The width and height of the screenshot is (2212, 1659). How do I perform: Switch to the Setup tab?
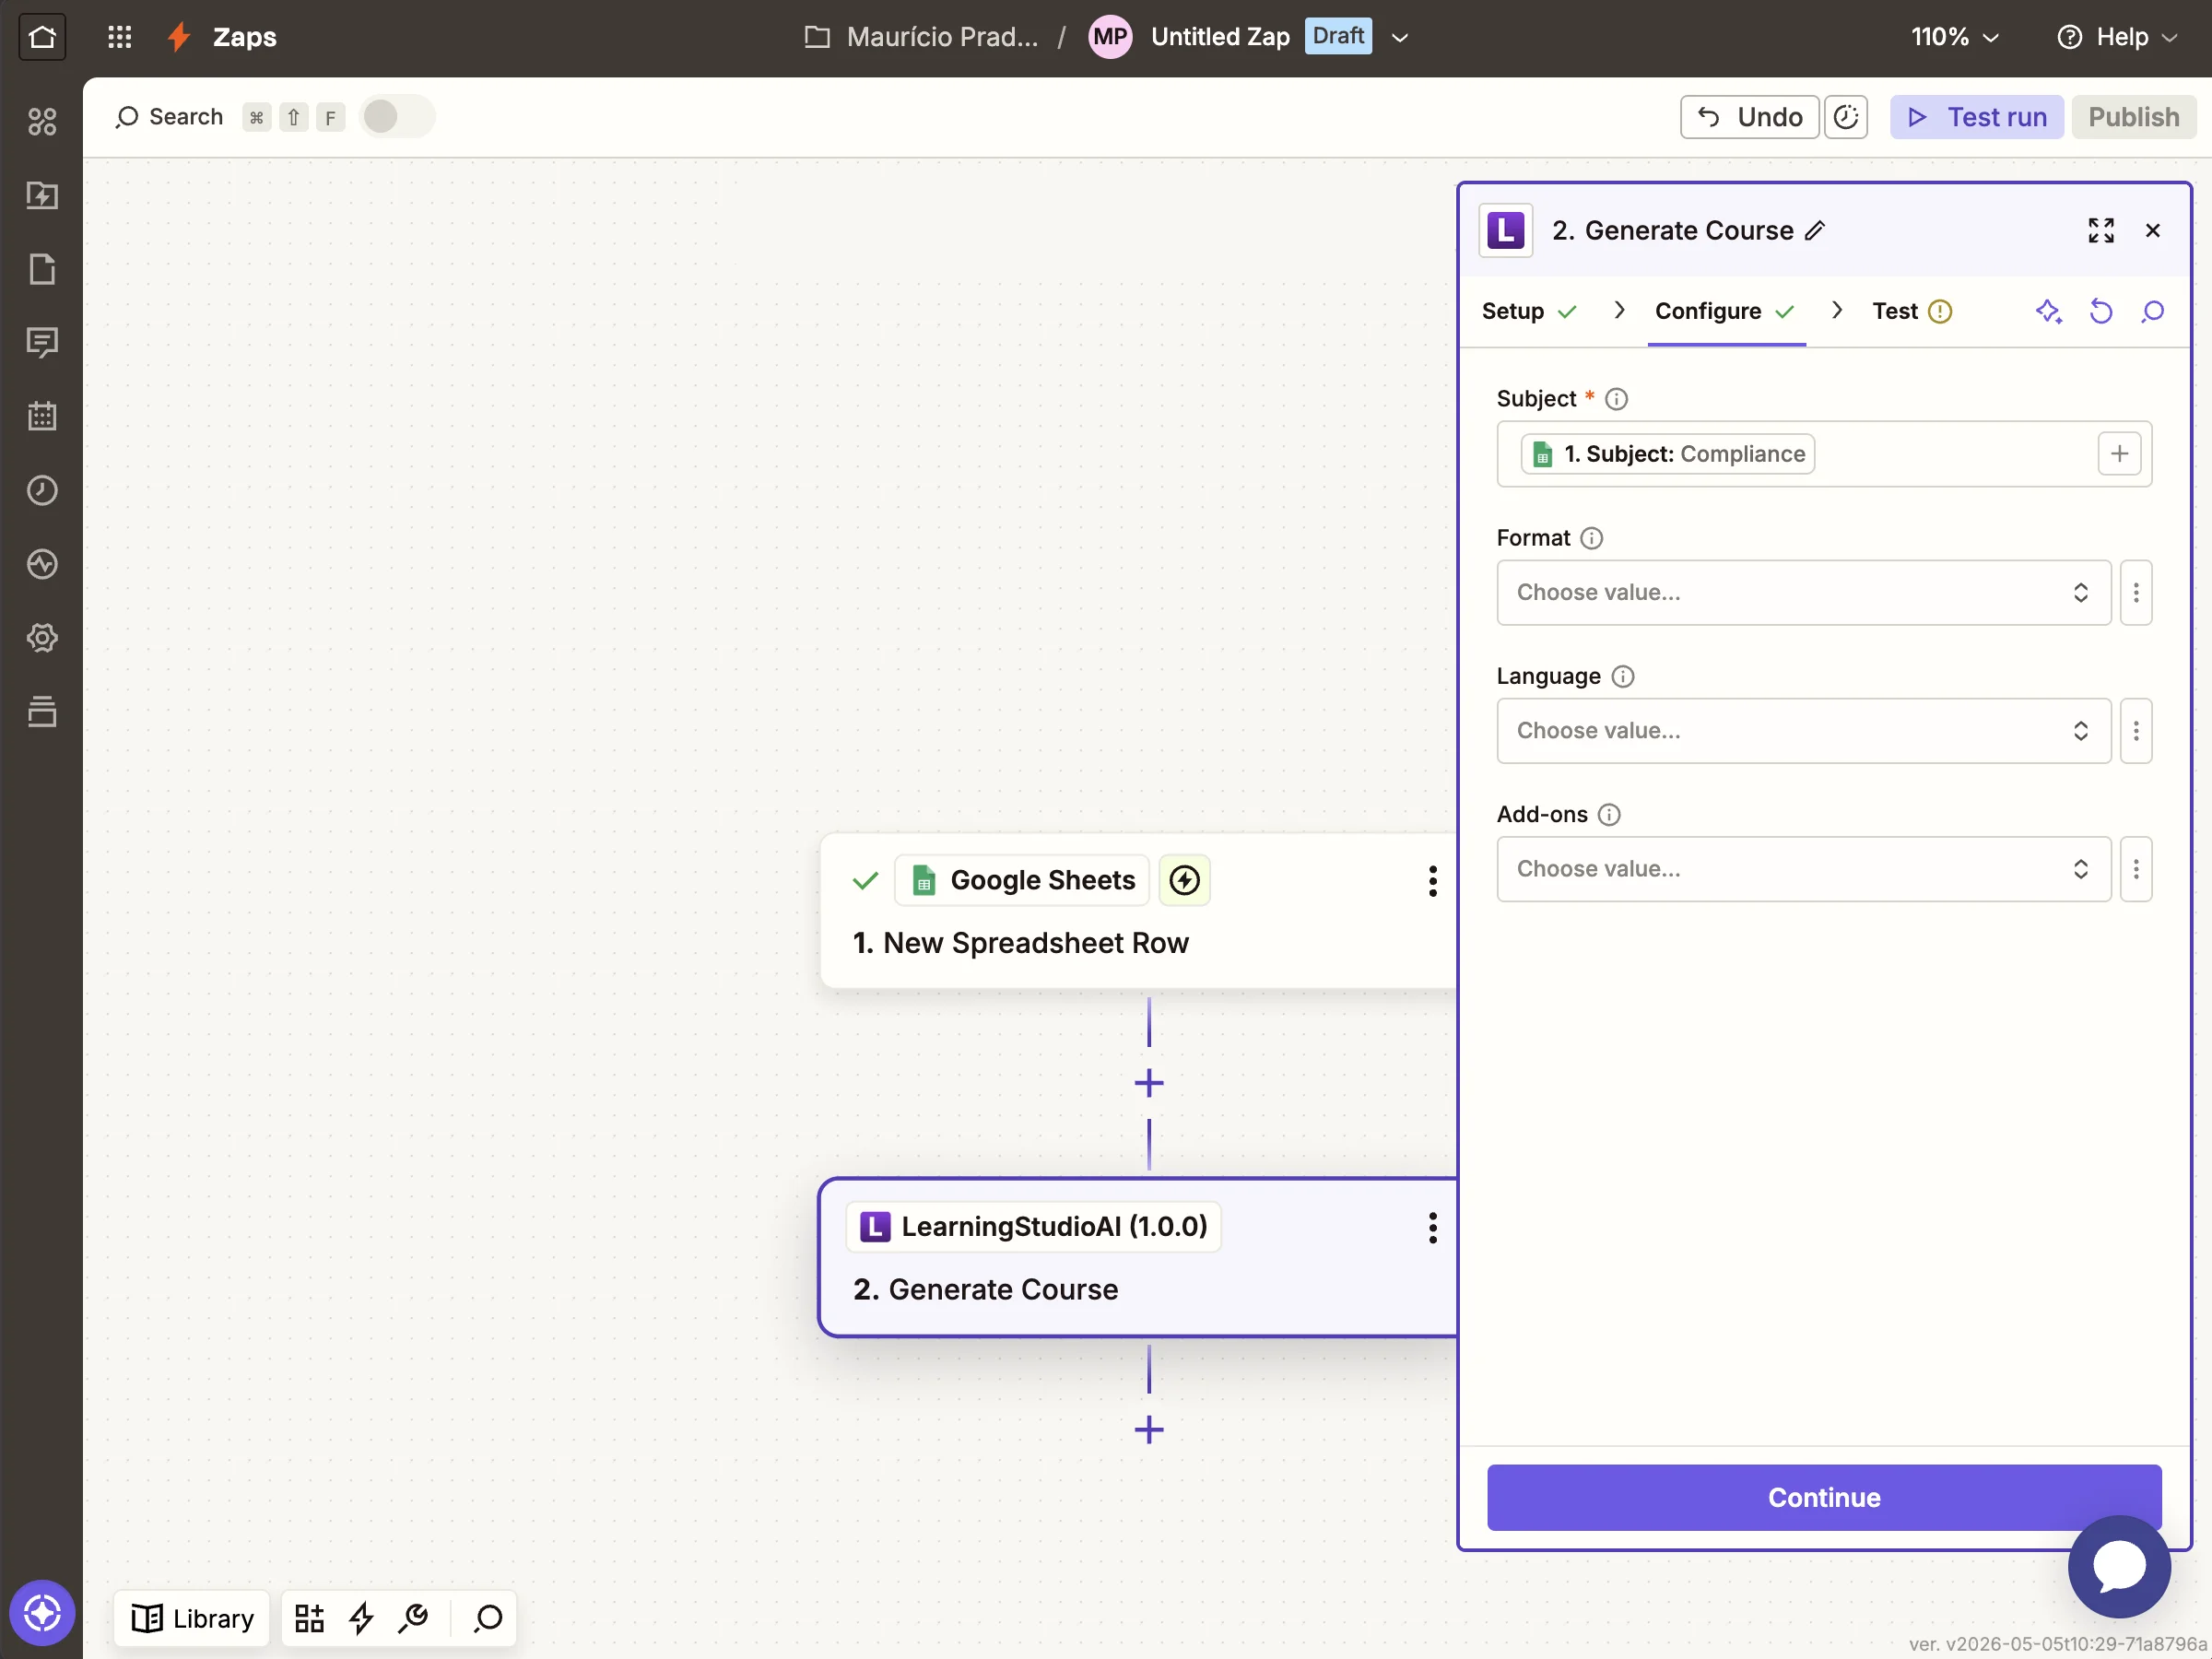1528,312
